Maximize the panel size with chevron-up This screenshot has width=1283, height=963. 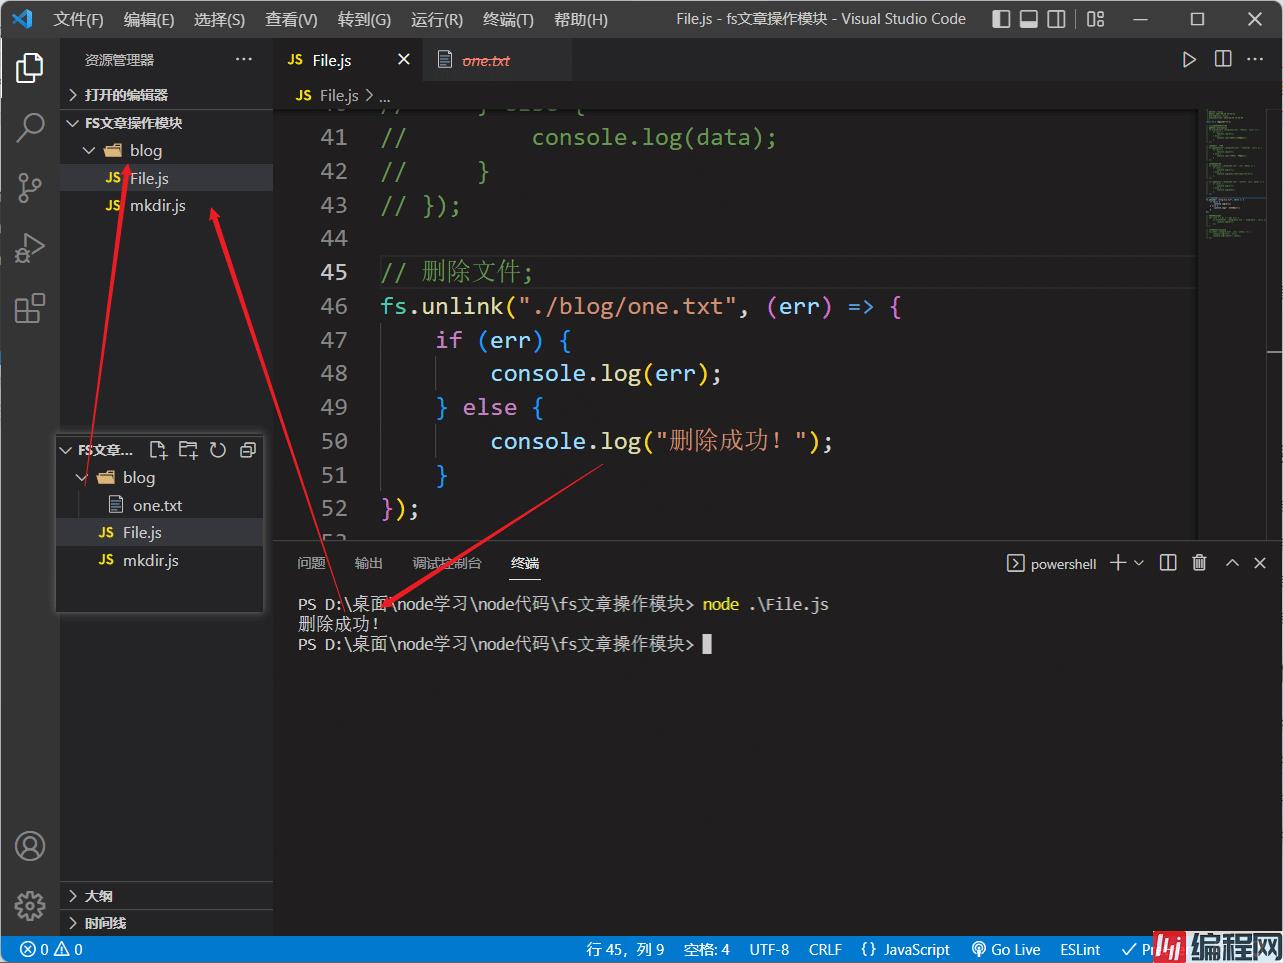[1232, 563]
